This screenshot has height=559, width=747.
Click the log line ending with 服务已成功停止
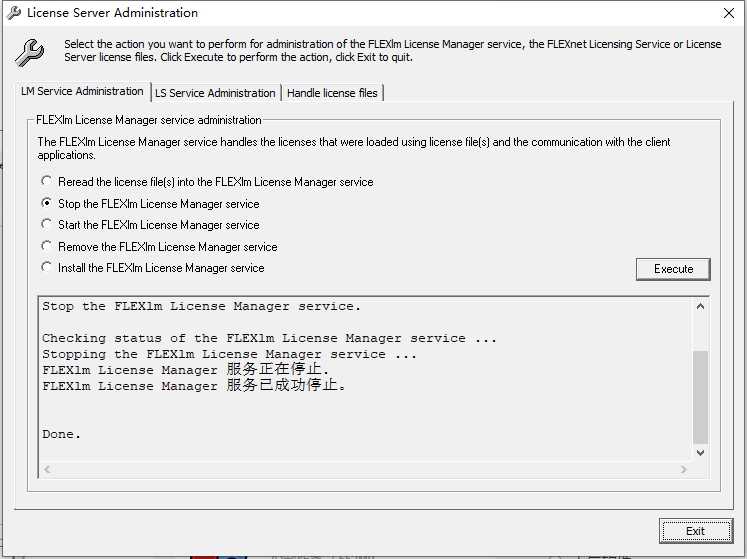(x=194, y=385)
